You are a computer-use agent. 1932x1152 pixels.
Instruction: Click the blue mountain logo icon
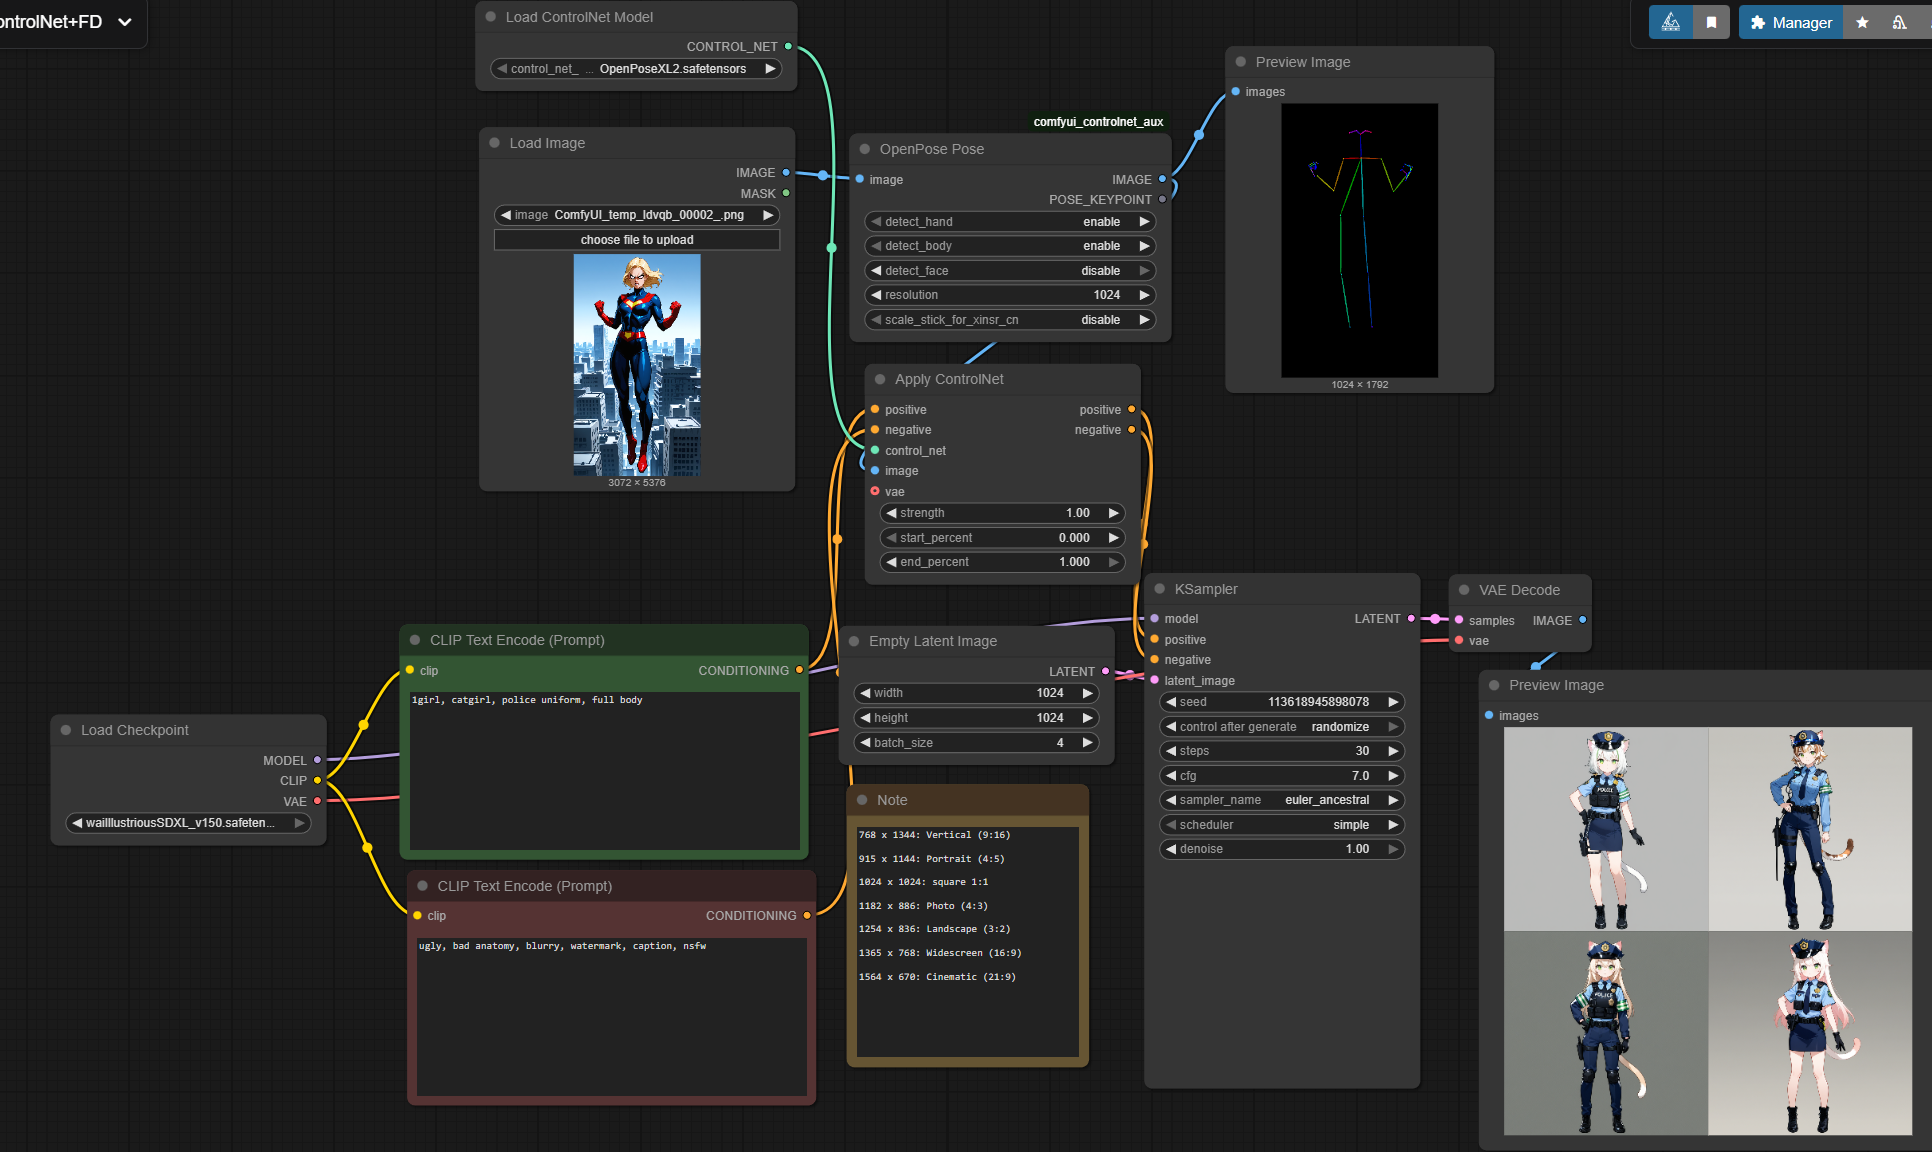[x=1670, y=22]
